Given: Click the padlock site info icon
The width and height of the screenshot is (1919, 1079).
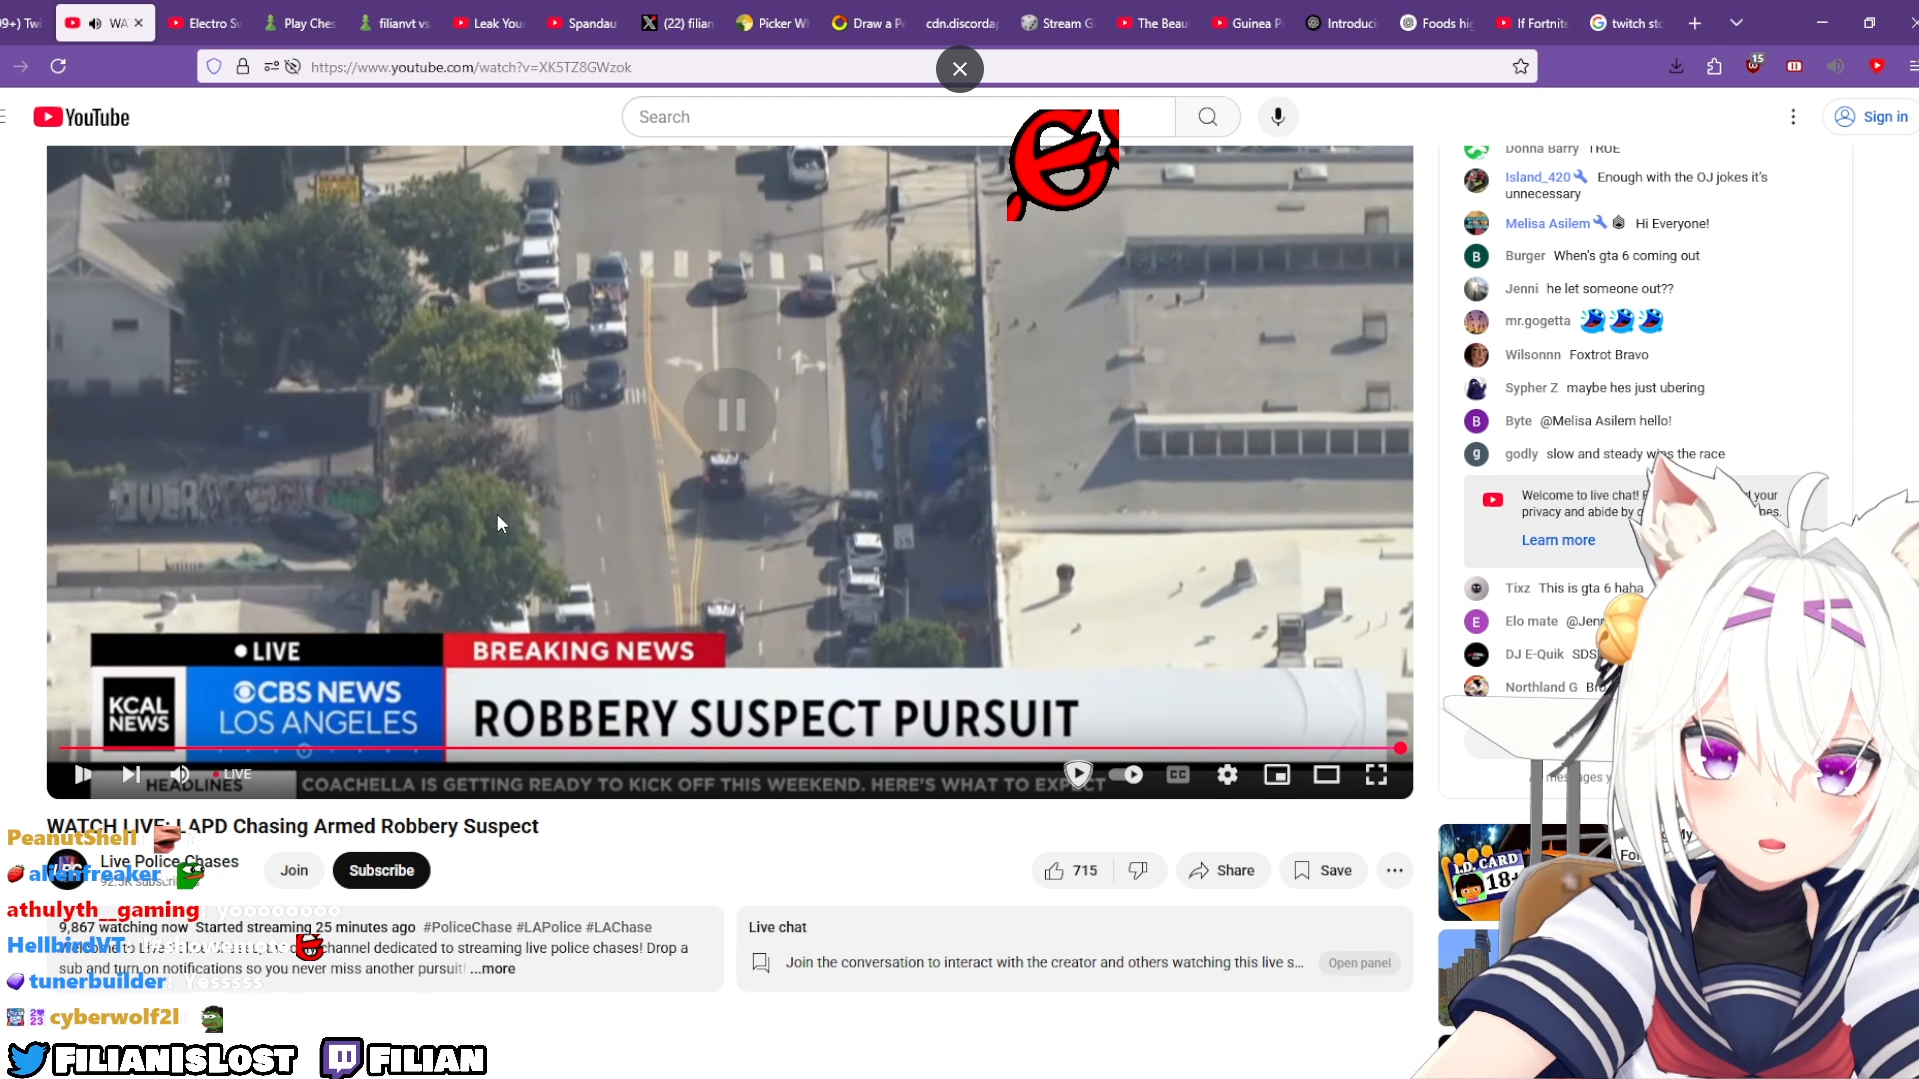Looking at the screenshot, I should point(243,67).
